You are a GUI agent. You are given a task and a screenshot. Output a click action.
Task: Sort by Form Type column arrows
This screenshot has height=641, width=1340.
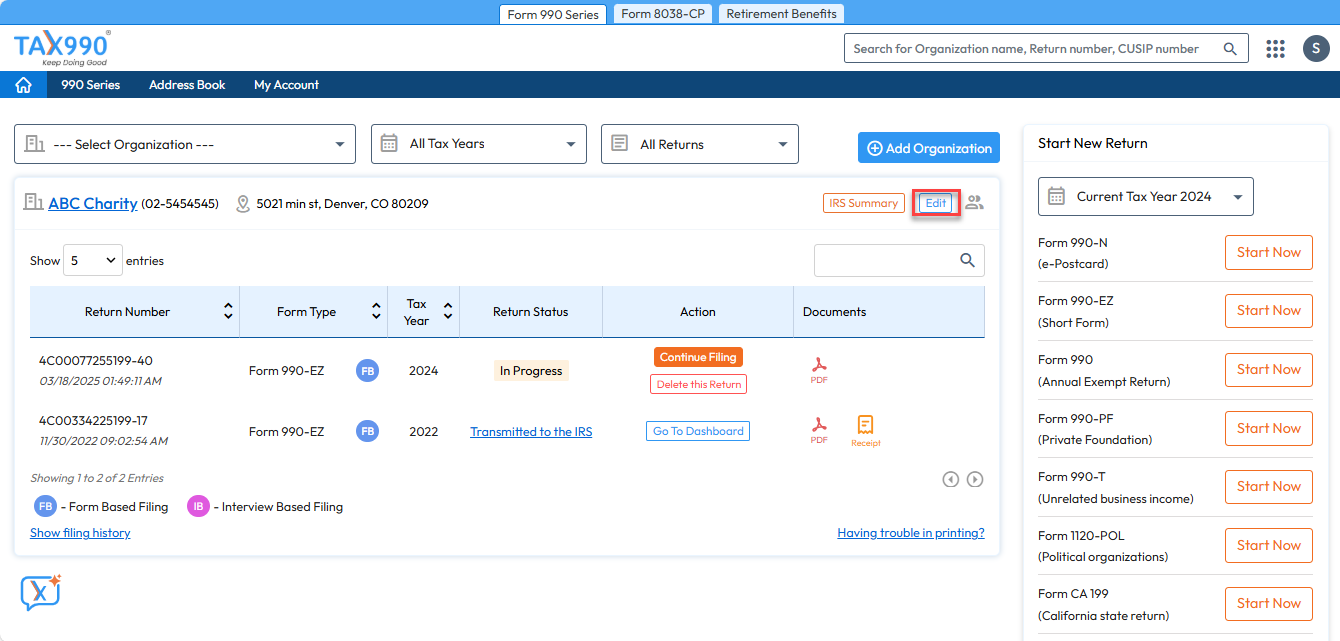pos(377,312)
